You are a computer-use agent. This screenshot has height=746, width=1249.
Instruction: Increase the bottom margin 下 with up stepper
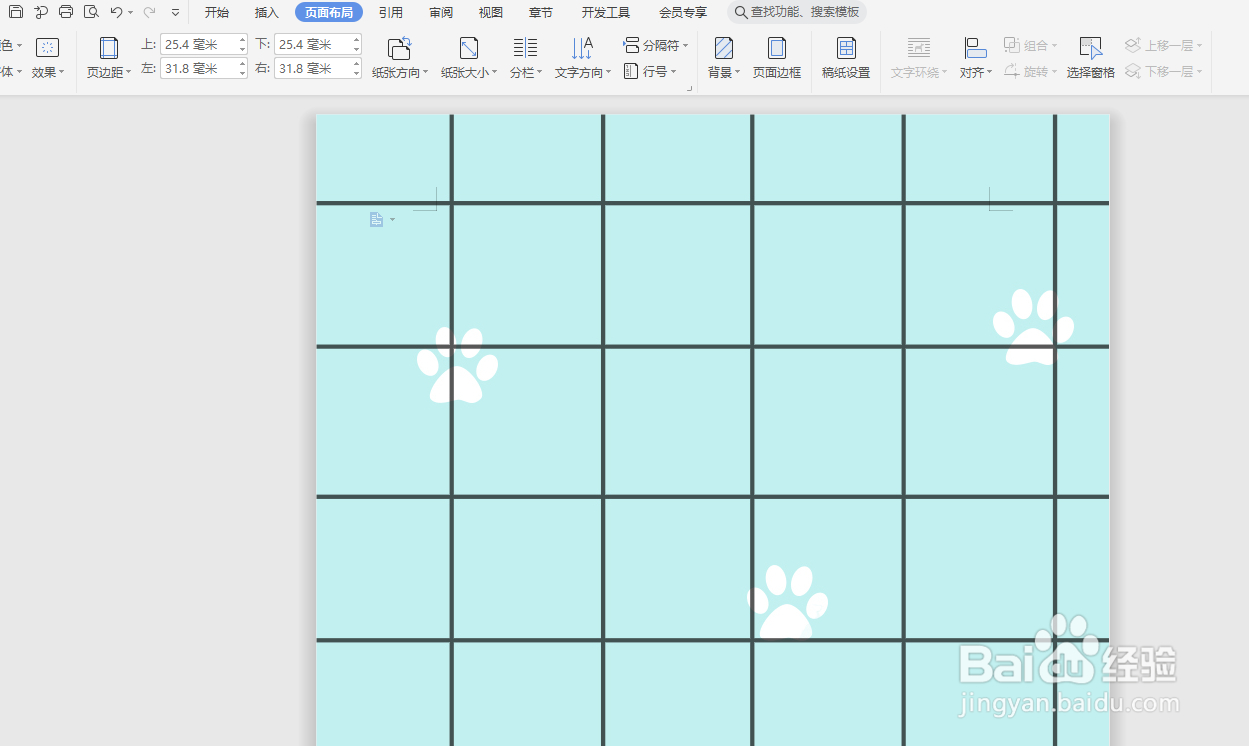357,39
